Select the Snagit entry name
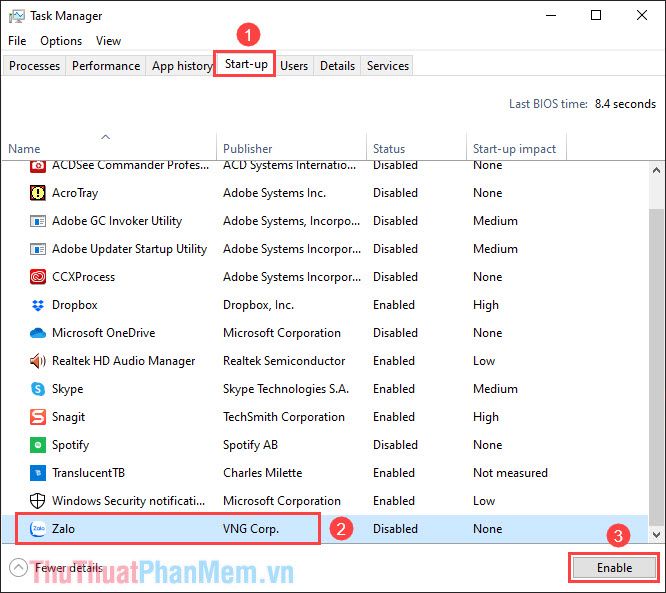666x593 pixels. 68,417
